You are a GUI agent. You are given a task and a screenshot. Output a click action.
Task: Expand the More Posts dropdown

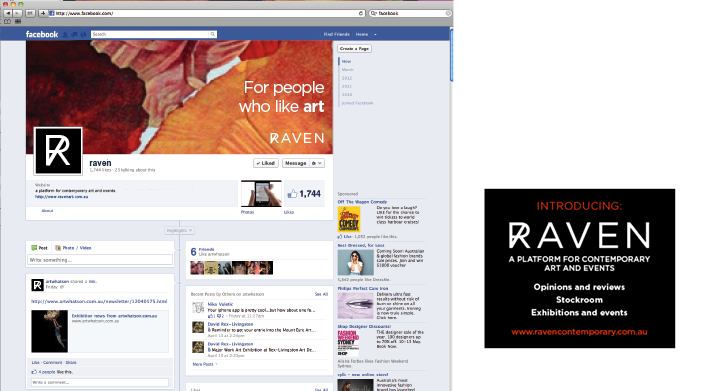coord(205,364)
